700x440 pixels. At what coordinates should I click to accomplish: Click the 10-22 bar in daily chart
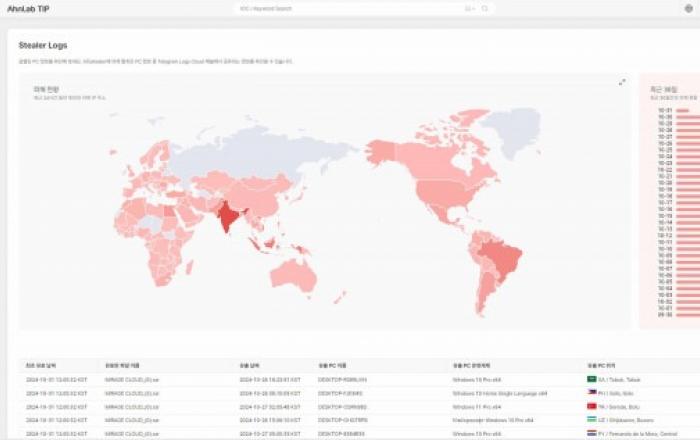pos(685,169)
